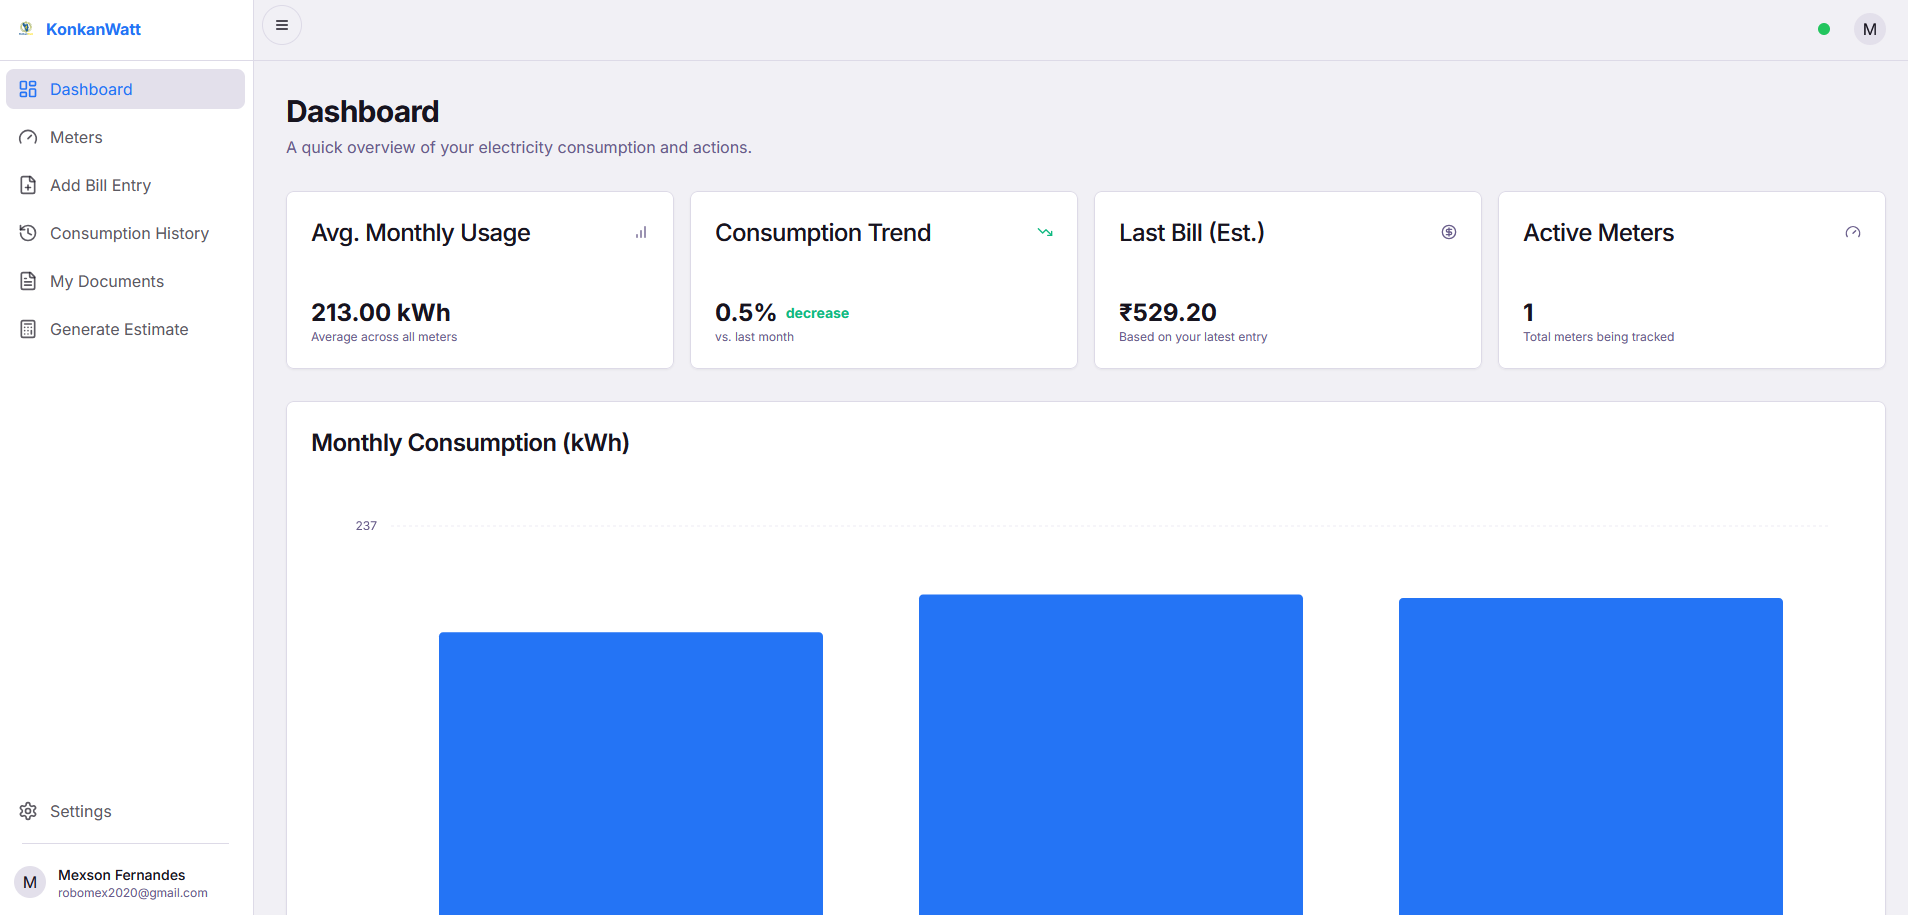Toggle the sidebar with hamburger button
Viewport: 1908px width, 915px height.
pos(282,25)
